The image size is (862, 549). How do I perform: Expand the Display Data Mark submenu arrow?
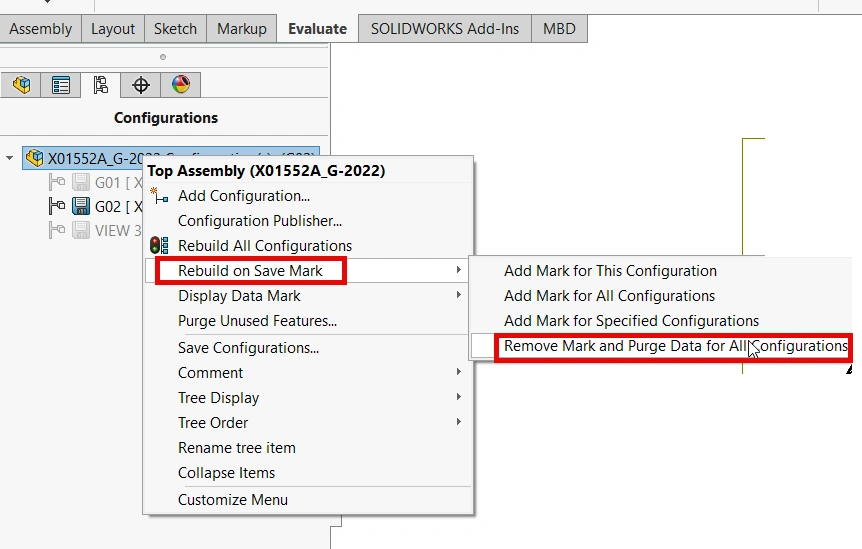click(x=458, y=295)
